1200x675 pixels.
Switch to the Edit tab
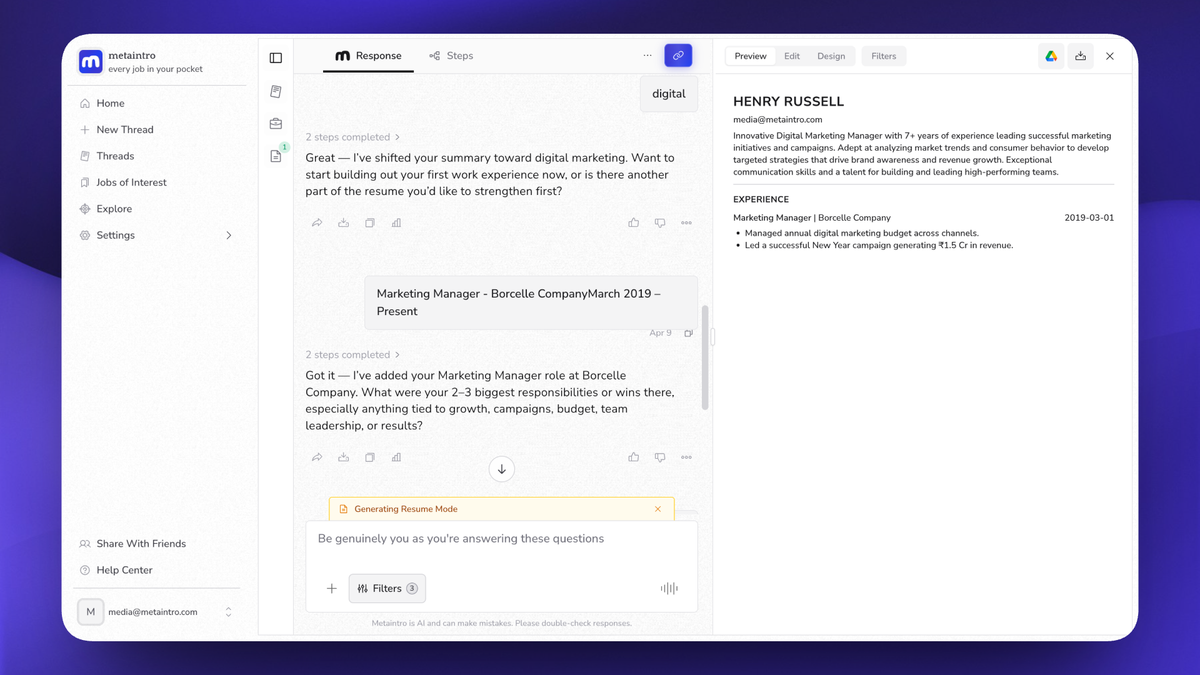coord(792,56)
